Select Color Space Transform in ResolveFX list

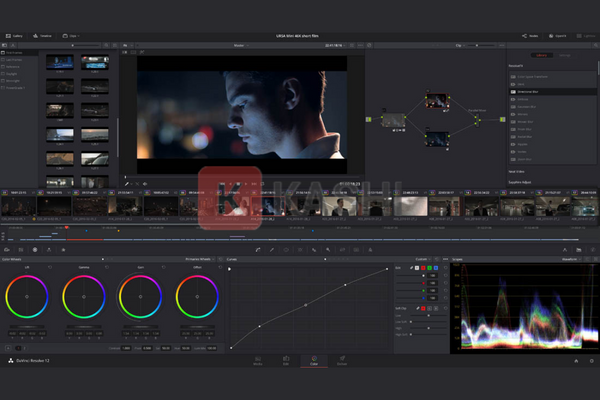click(553, 77)
